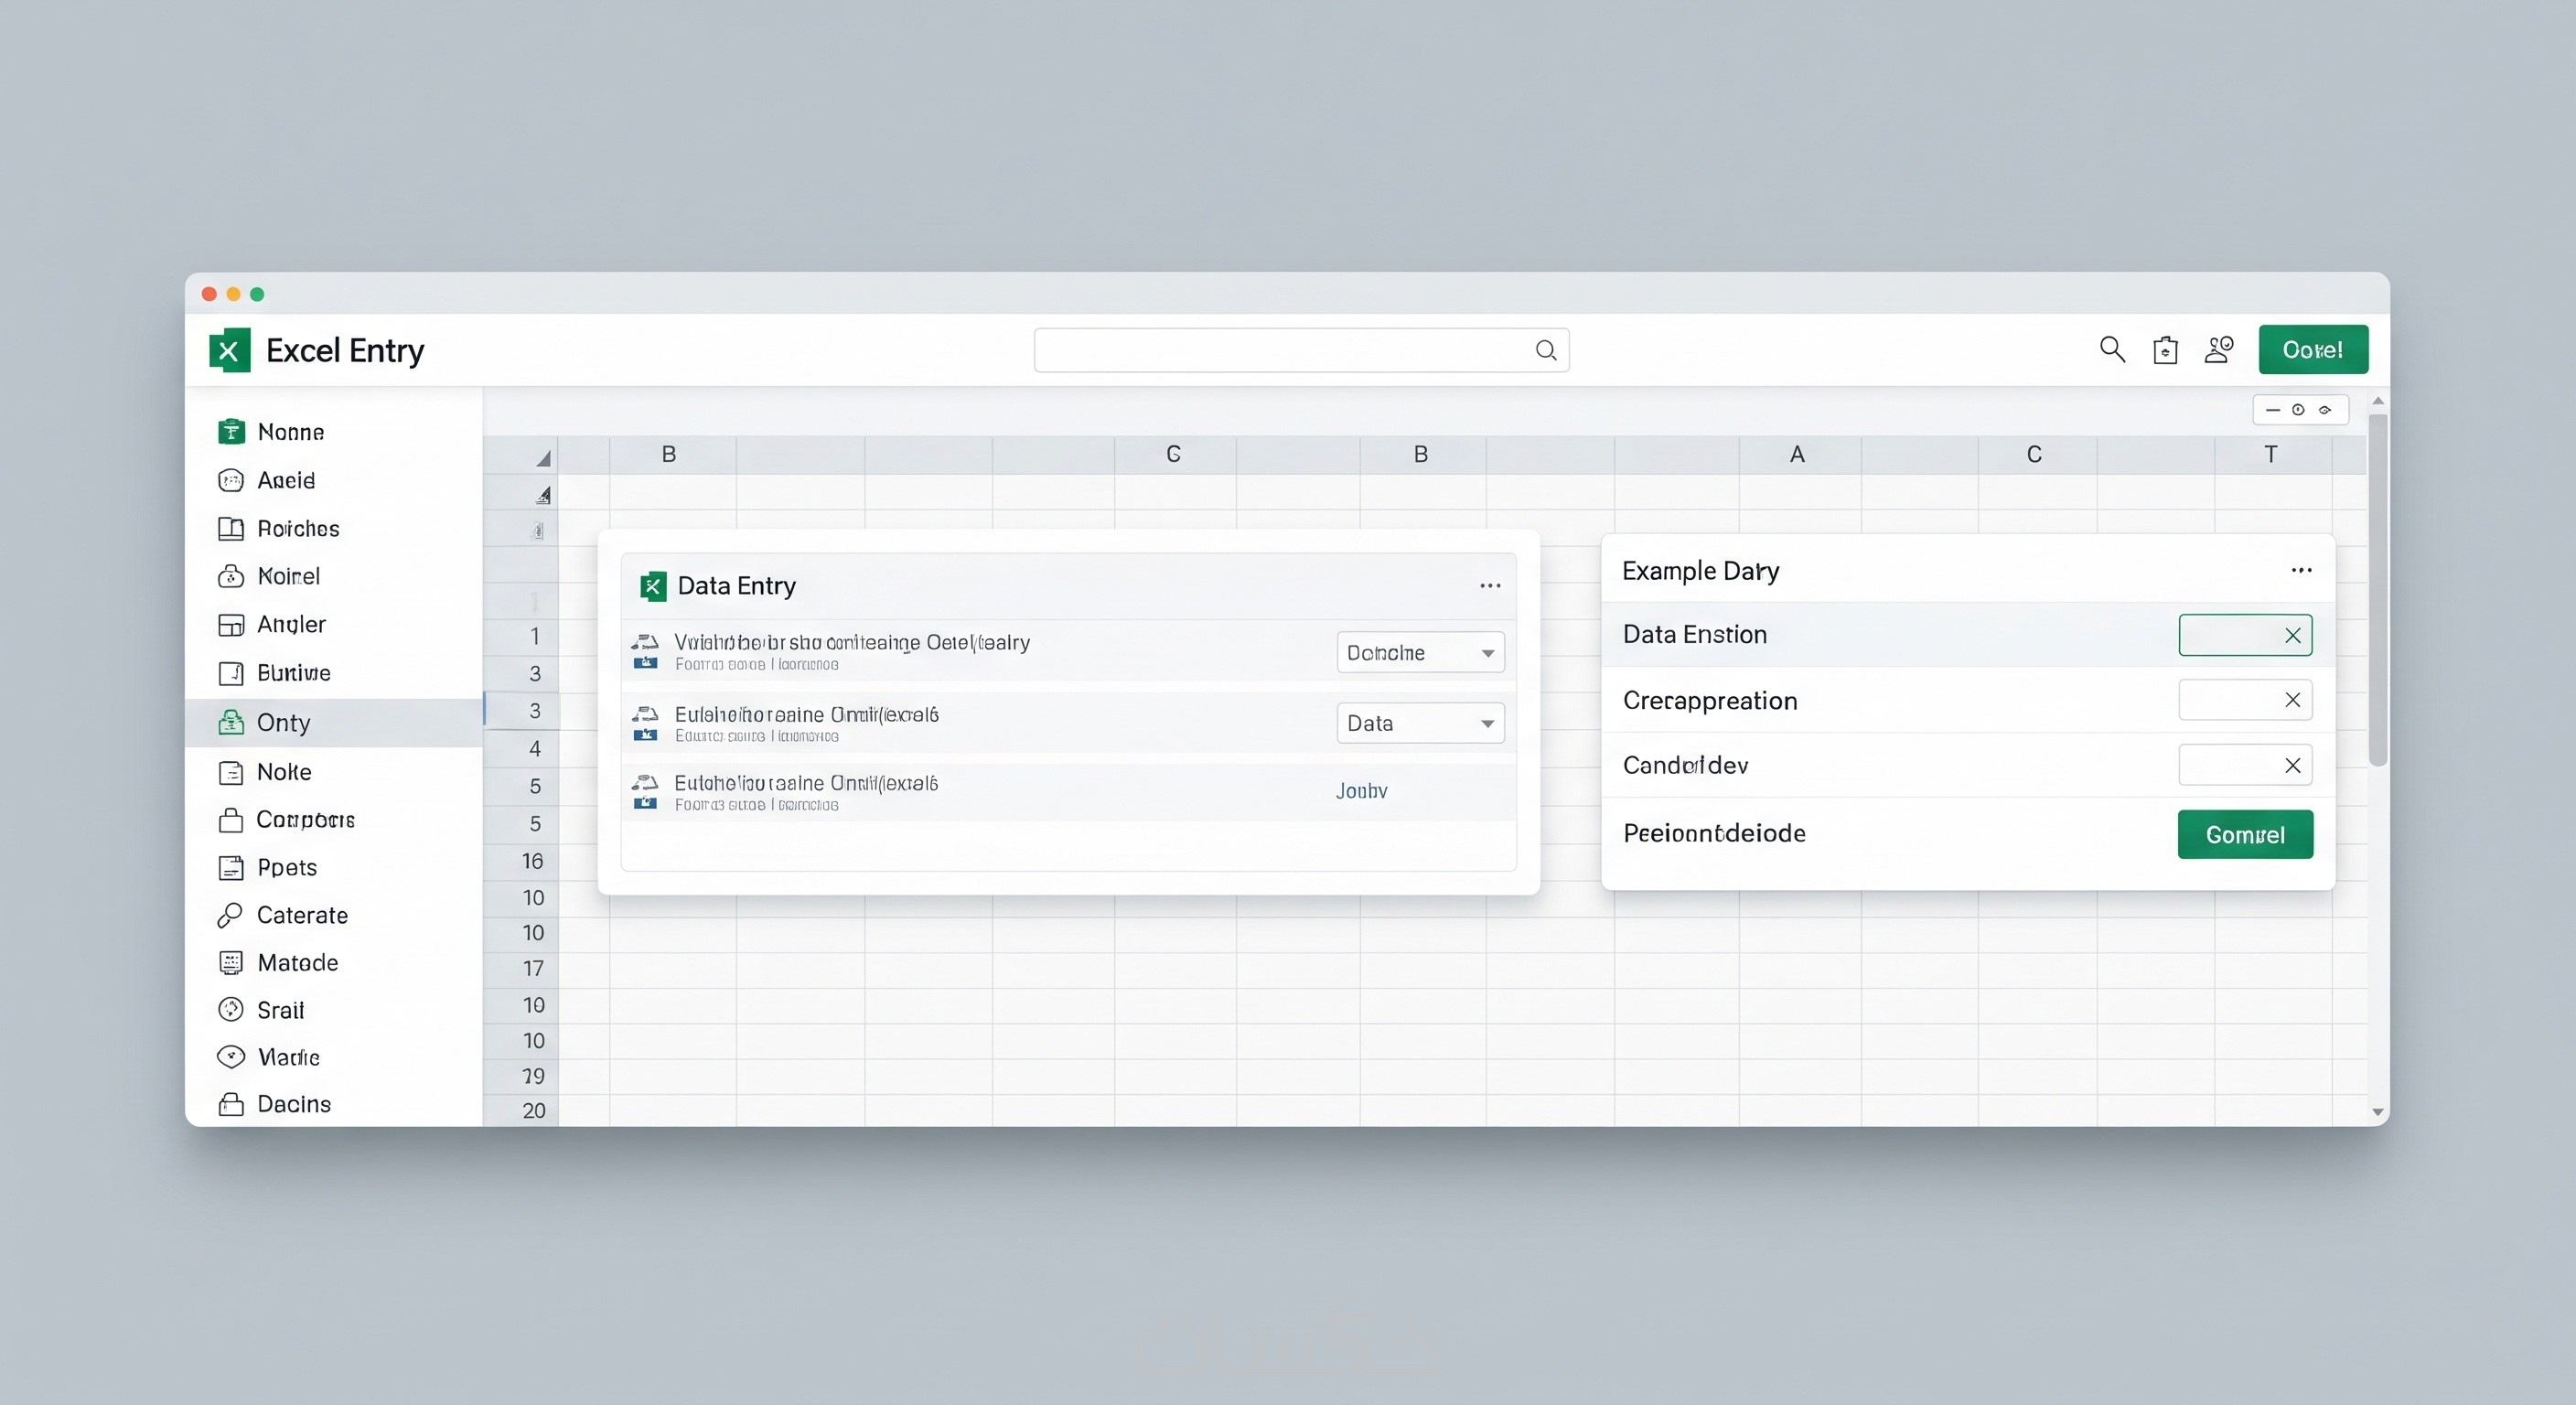Clear the Candoldev field with X
This screenshot has width=2576, height=1405.
[2292, 765]
